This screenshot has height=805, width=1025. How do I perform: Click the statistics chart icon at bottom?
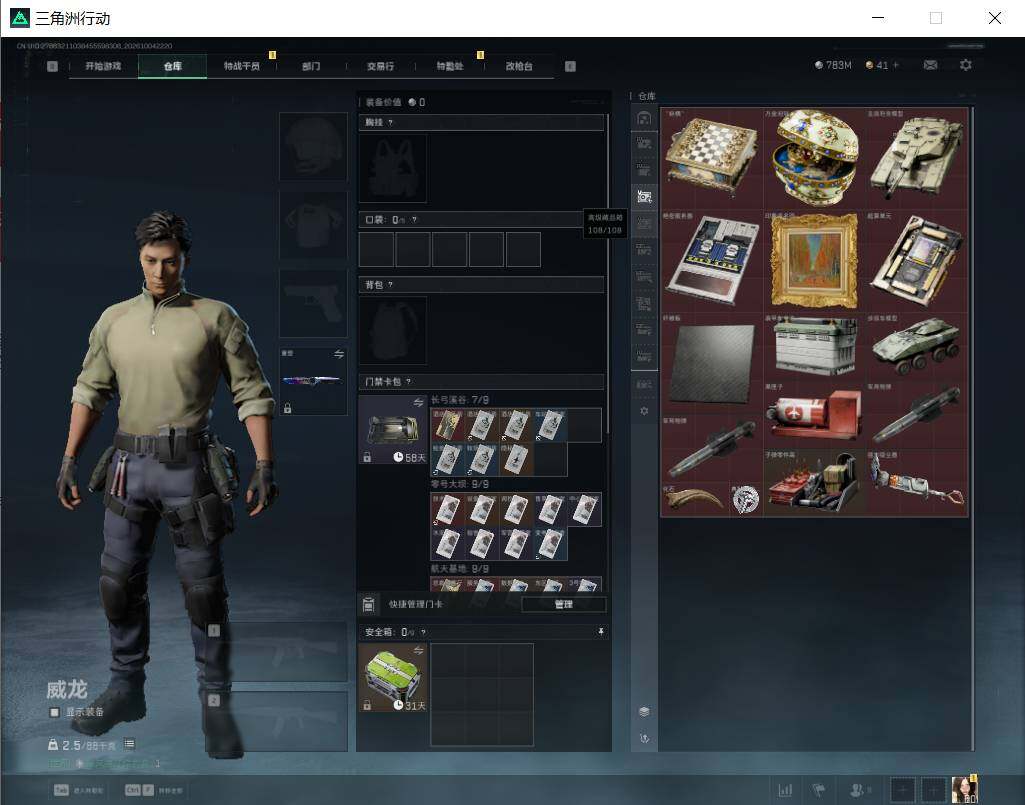pyautogui.click(x=785, y=790)
